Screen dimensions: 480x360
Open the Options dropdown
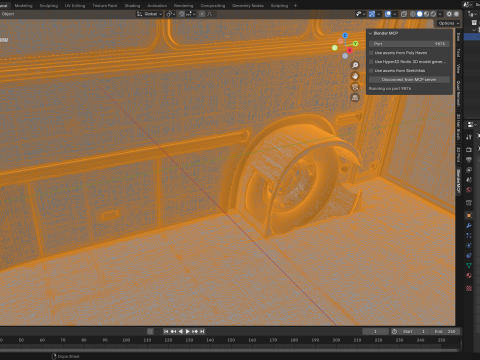pos(448,23)
